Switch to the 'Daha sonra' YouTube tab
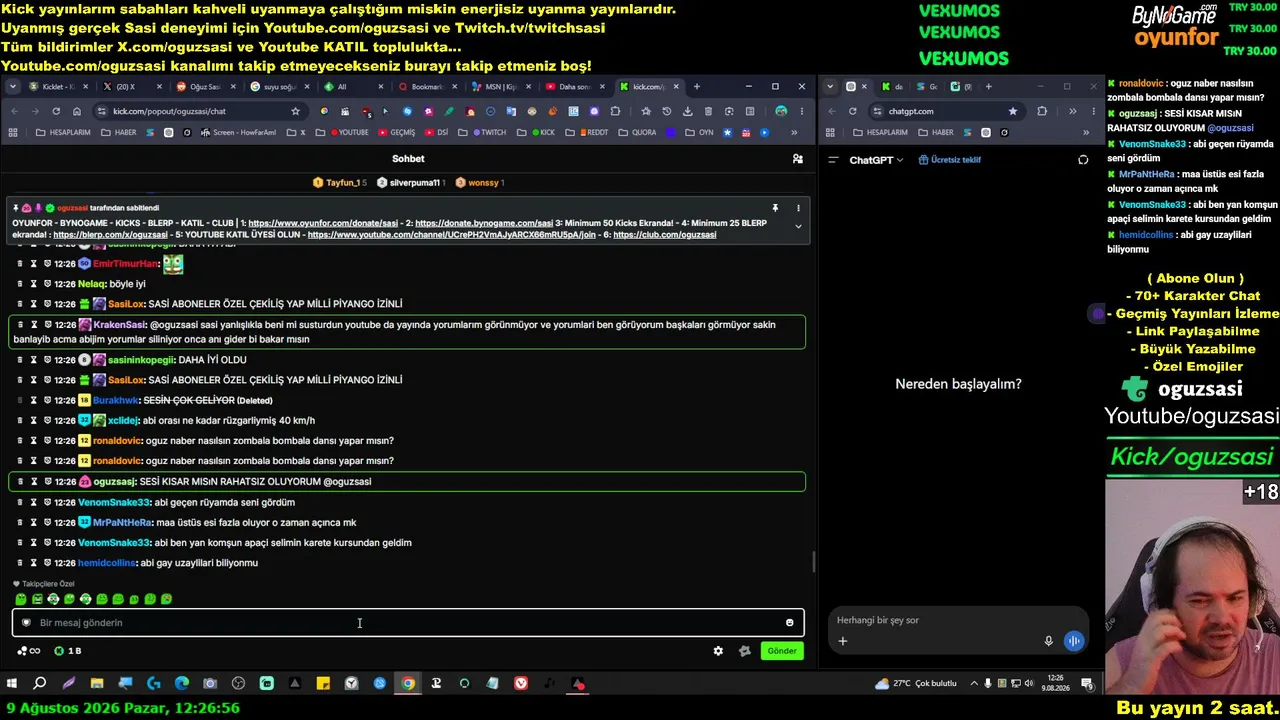The width and height of the screenshot is (1280, 720). [577, 87]
